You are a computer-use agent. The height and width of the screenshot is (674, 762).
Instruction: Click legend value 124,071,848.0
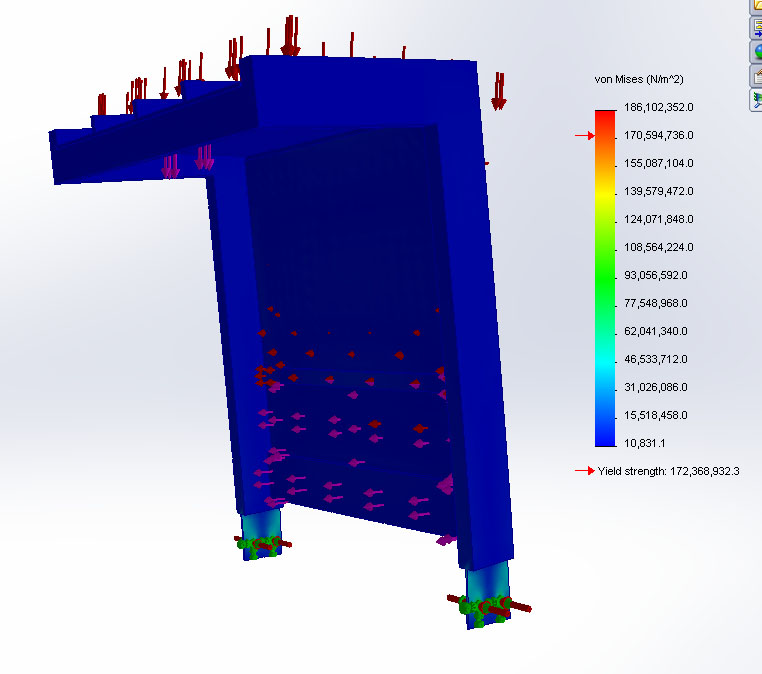coord(658,220)
